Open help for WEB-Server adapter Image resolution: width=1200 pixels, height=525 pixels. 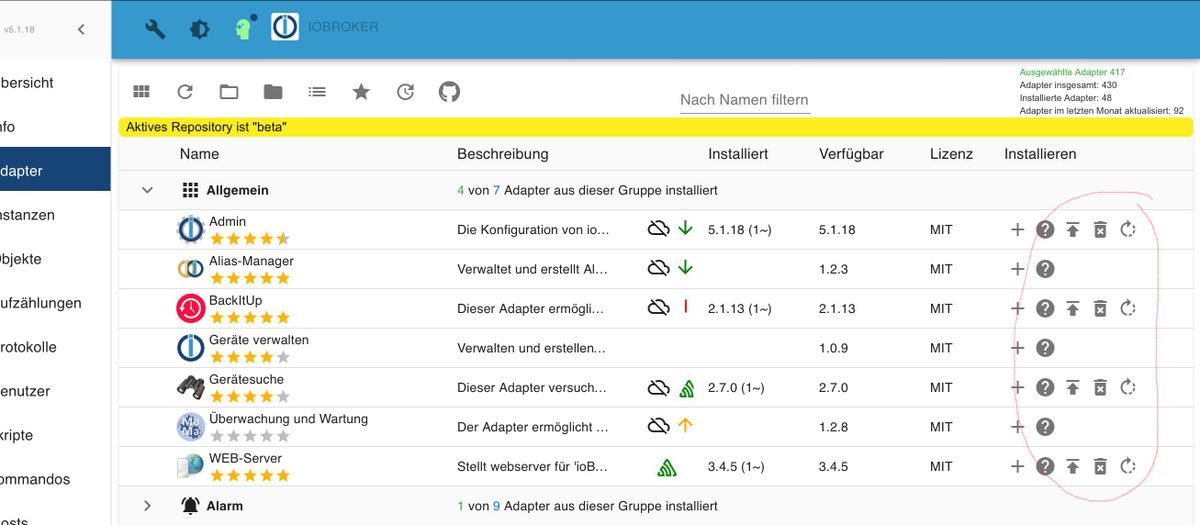pyautogui.click(x=1045, y=466)
